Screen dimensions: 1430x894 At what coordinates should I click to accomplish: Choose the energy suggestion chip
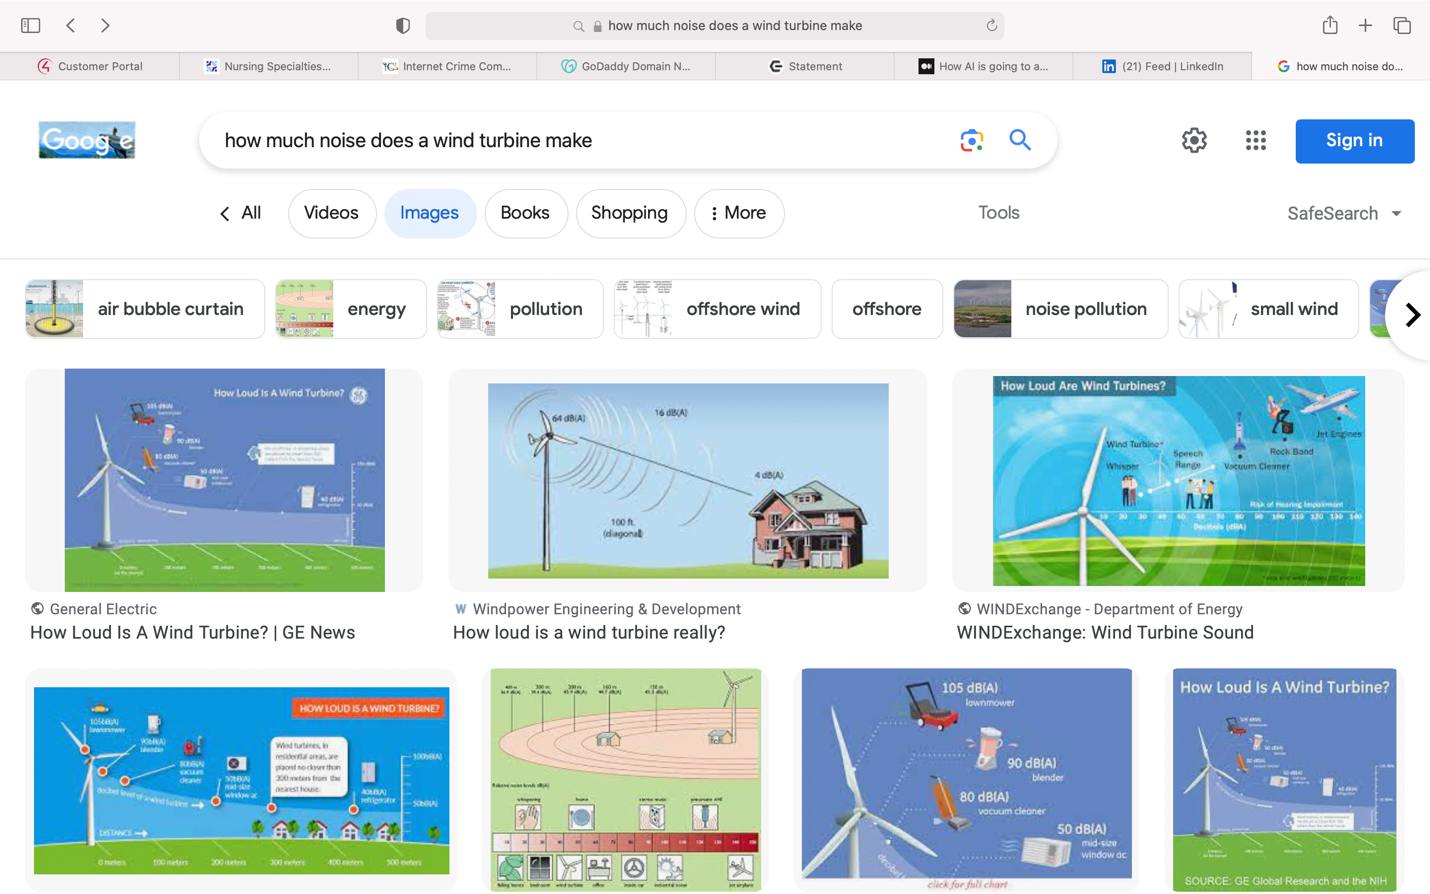coord(351,309)
